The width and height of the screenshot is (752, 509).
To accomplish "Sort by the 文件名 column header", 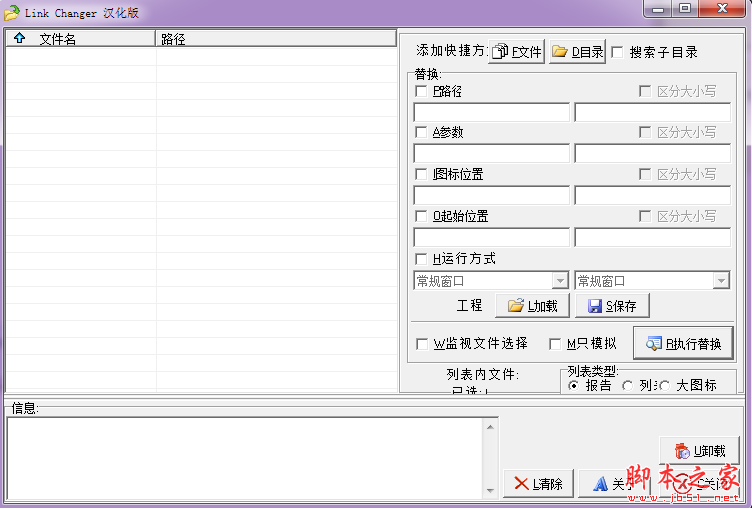I will pos(81,39).
